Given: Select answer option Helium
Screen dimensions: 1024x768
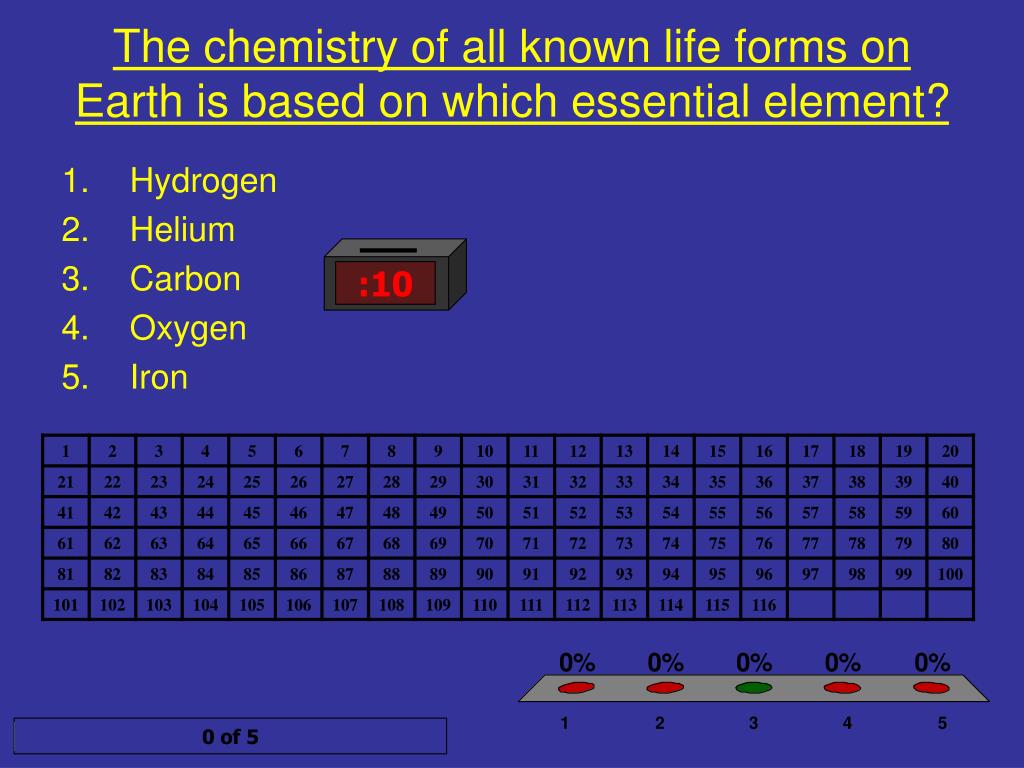Looking at the screenshot, I should pyautogui.click(x=182, y=230).
